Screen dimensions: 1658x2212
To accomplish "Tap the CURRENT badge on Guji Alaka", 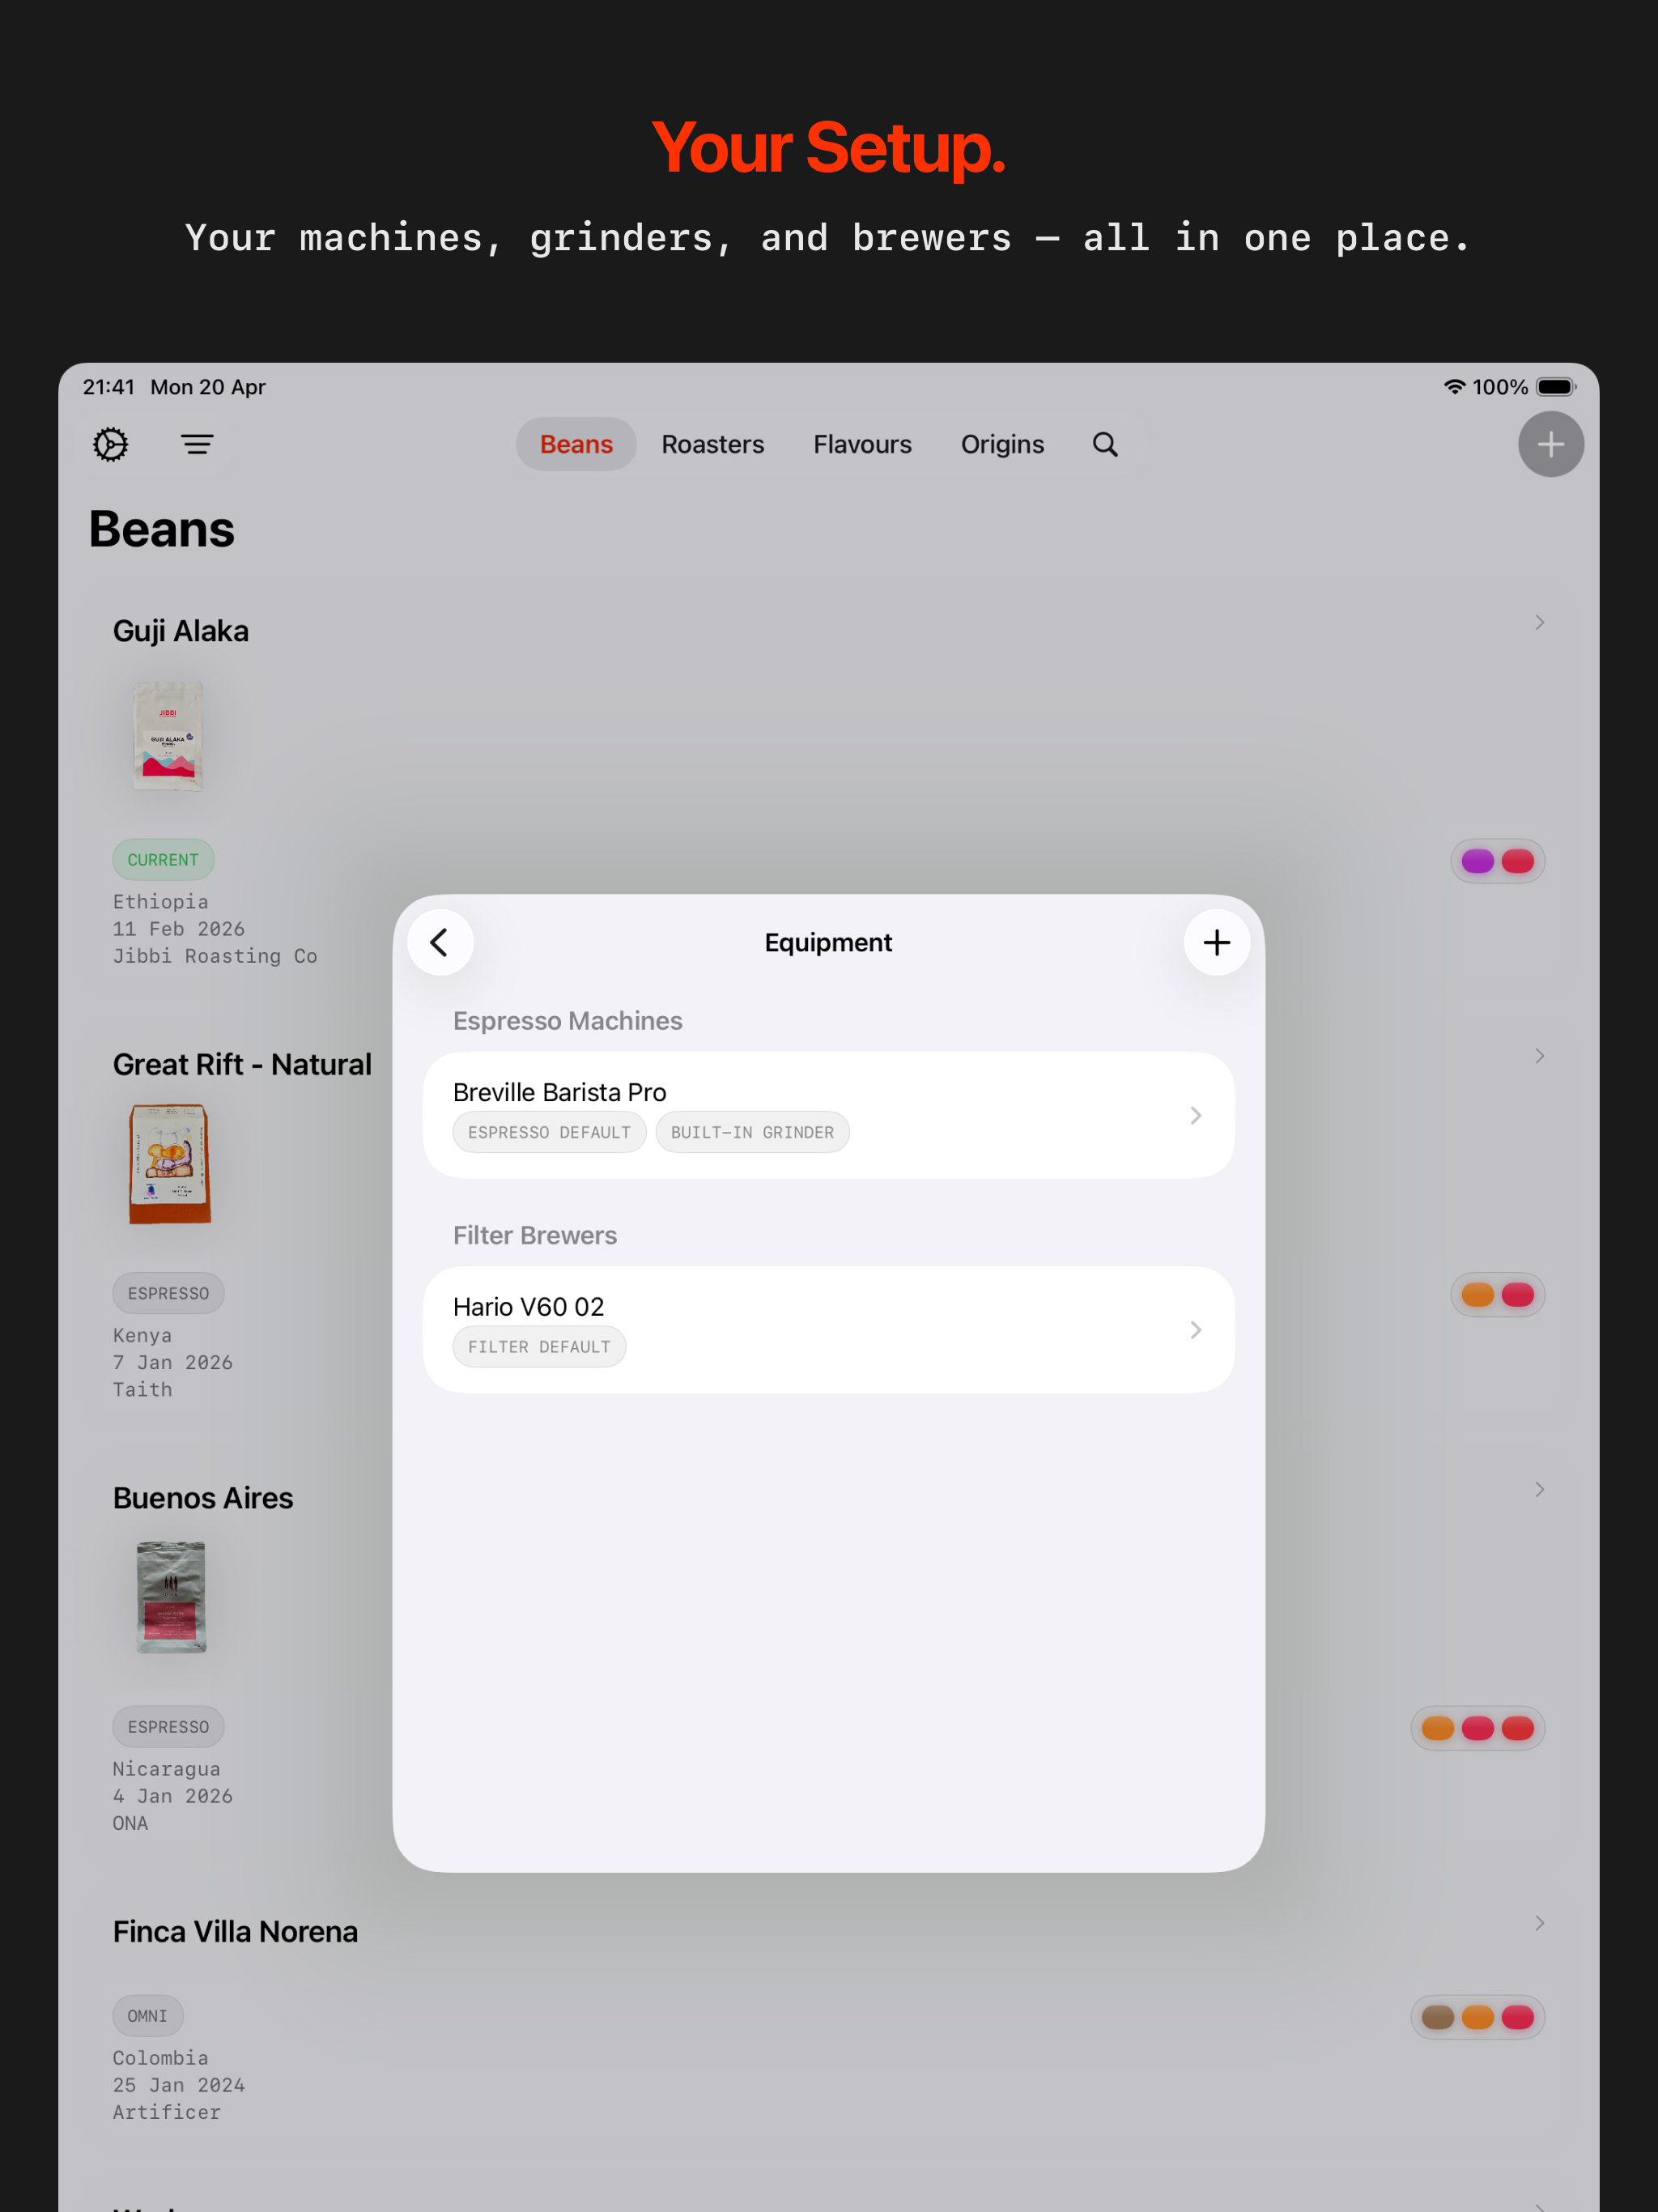I will click(163, 860).
